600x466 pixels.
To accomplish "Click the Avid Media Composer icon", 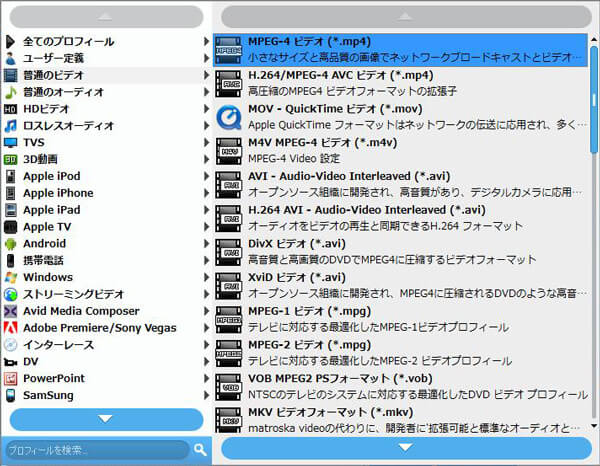I will click(10, 311).
